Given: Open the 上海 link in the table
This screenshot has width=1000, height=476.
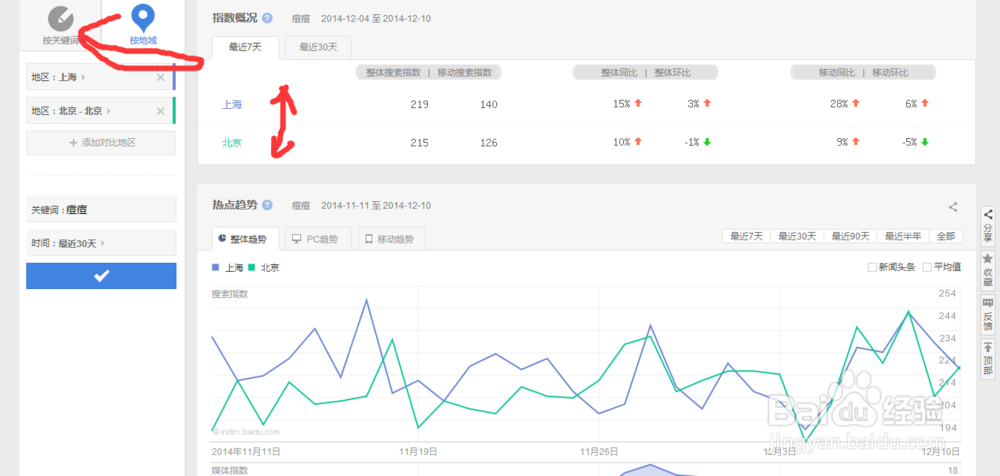Looking at the screenshot, I should pos(232,104).
